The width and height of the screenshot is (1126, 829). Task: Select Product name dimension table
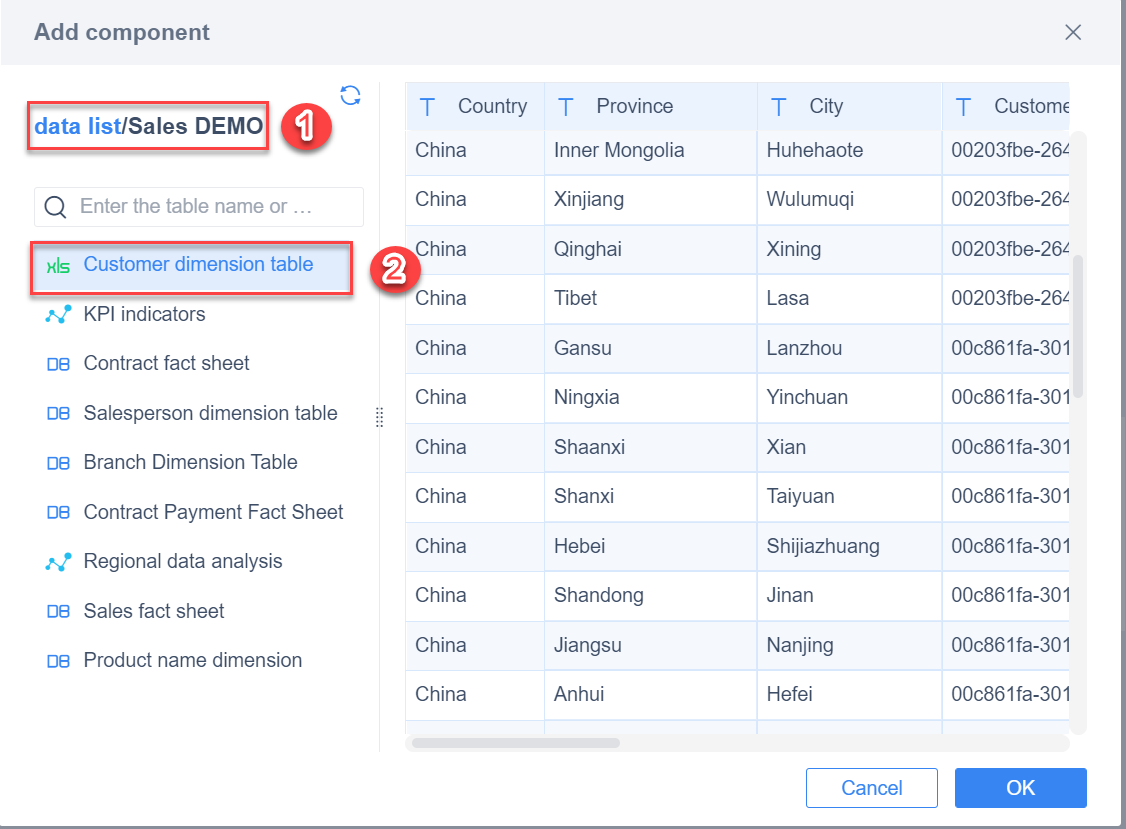coord(192,661)
